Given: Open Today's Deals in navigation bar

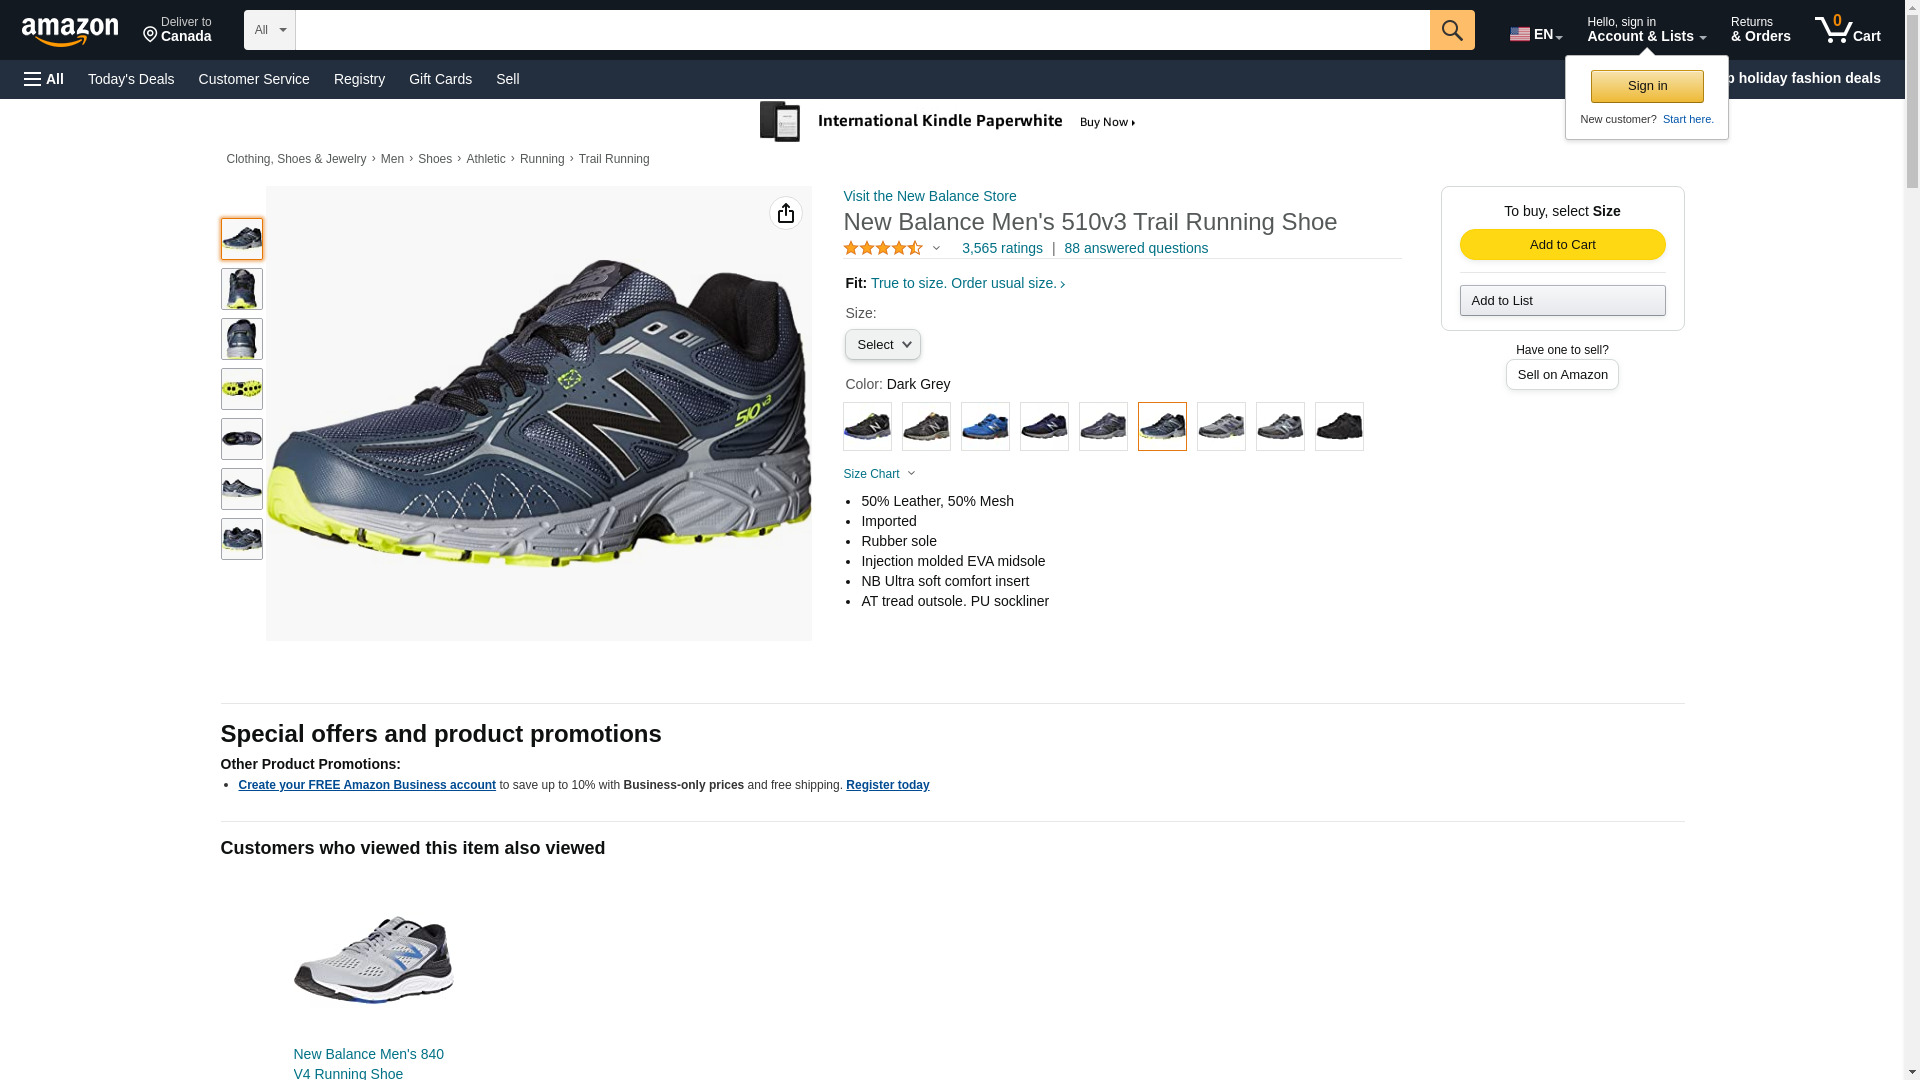Looking at the screenshot, I should 131,79.
